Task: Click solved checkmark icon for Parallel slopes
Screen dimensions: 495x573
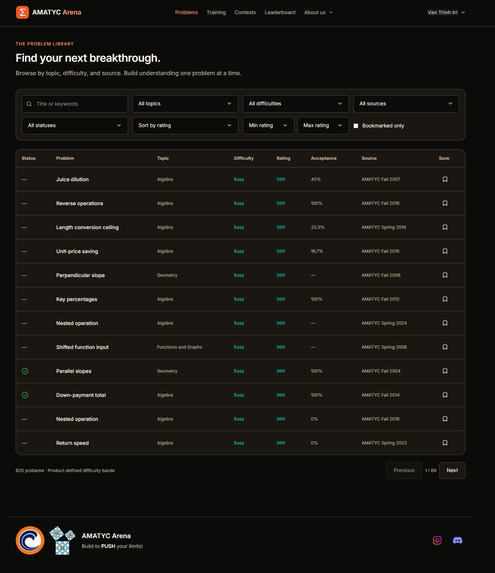Action: tap(25, 371)
